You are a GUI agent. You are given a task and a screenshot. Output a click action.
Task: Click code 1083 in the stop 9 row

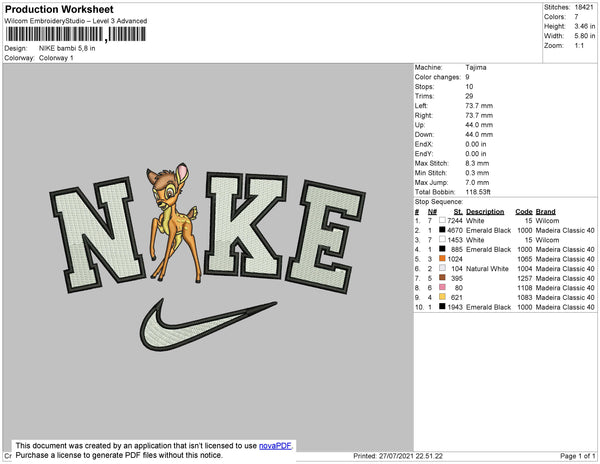(525, 297)
